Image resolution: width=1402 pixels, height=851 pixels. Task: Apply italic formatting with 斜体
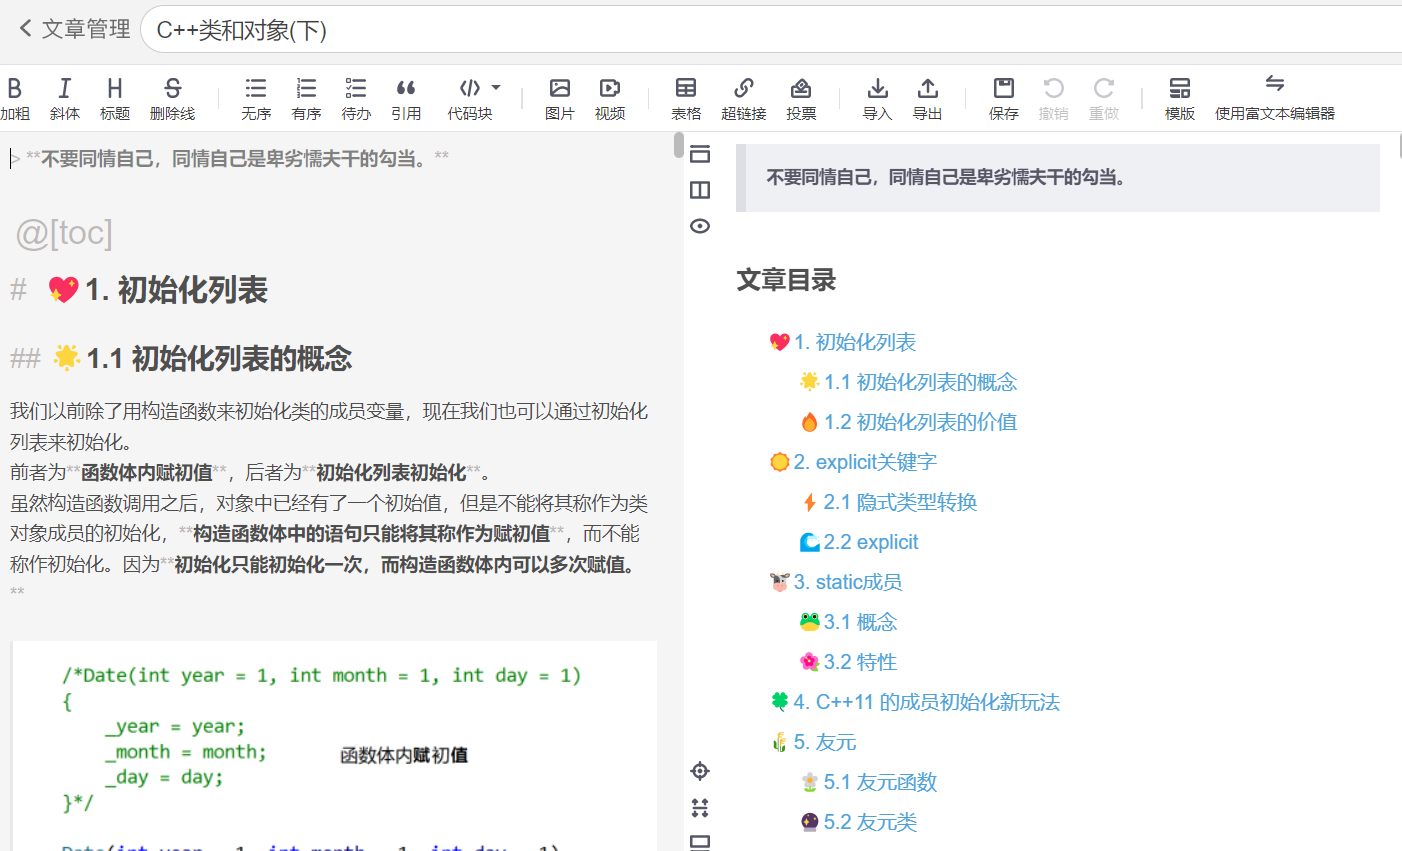65,99
